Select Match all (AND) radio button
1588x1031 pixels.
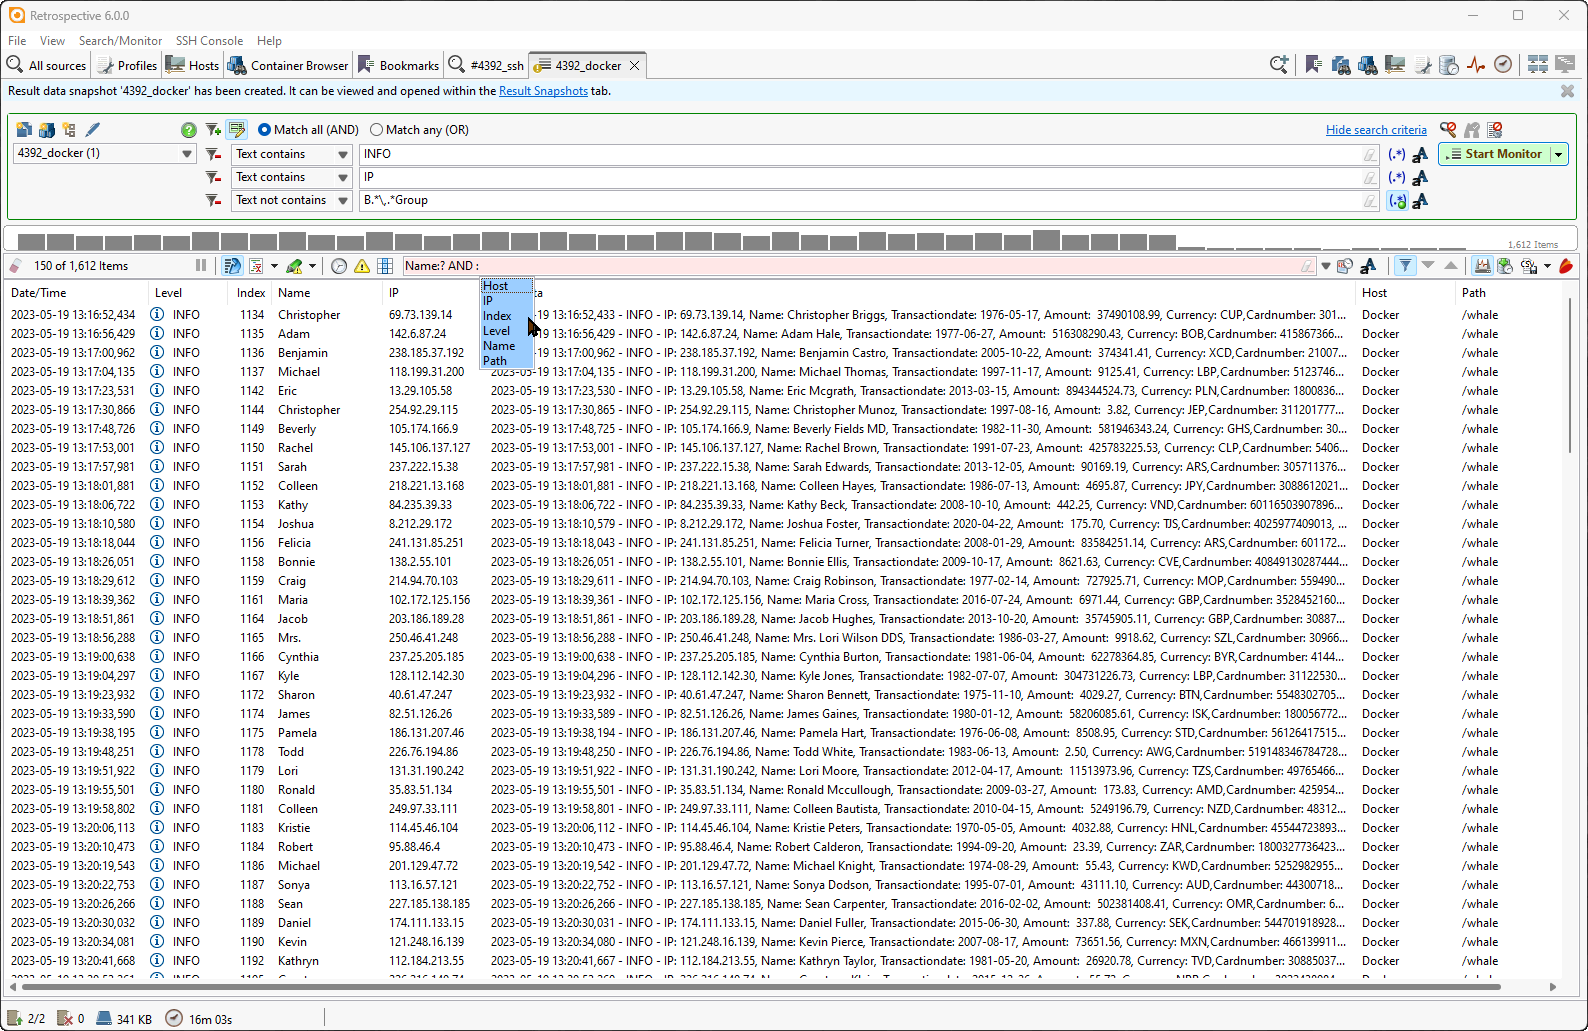click(x=265, y=130)
